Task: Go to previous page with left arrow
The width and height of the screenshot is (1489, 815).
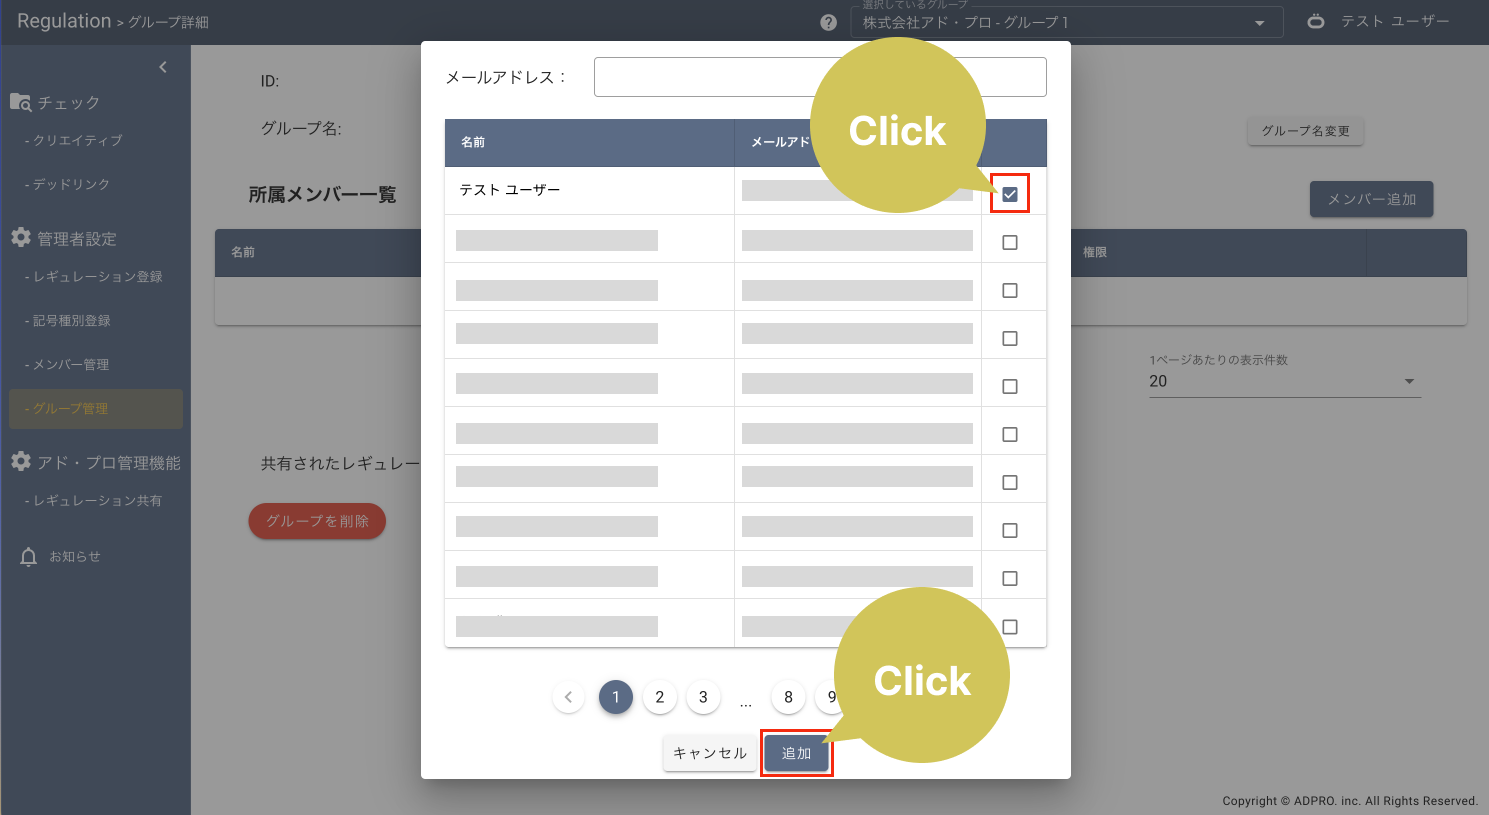Action: (568, 697)
